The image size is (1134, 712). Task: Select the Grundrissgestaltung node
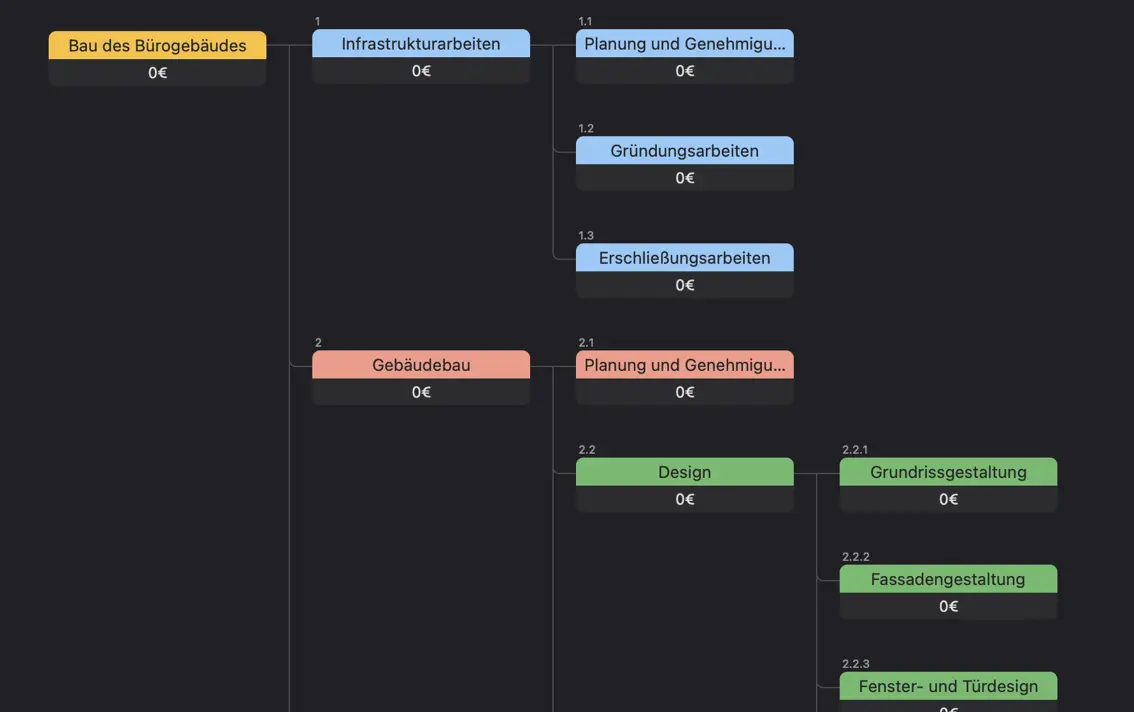pos(948,472)
